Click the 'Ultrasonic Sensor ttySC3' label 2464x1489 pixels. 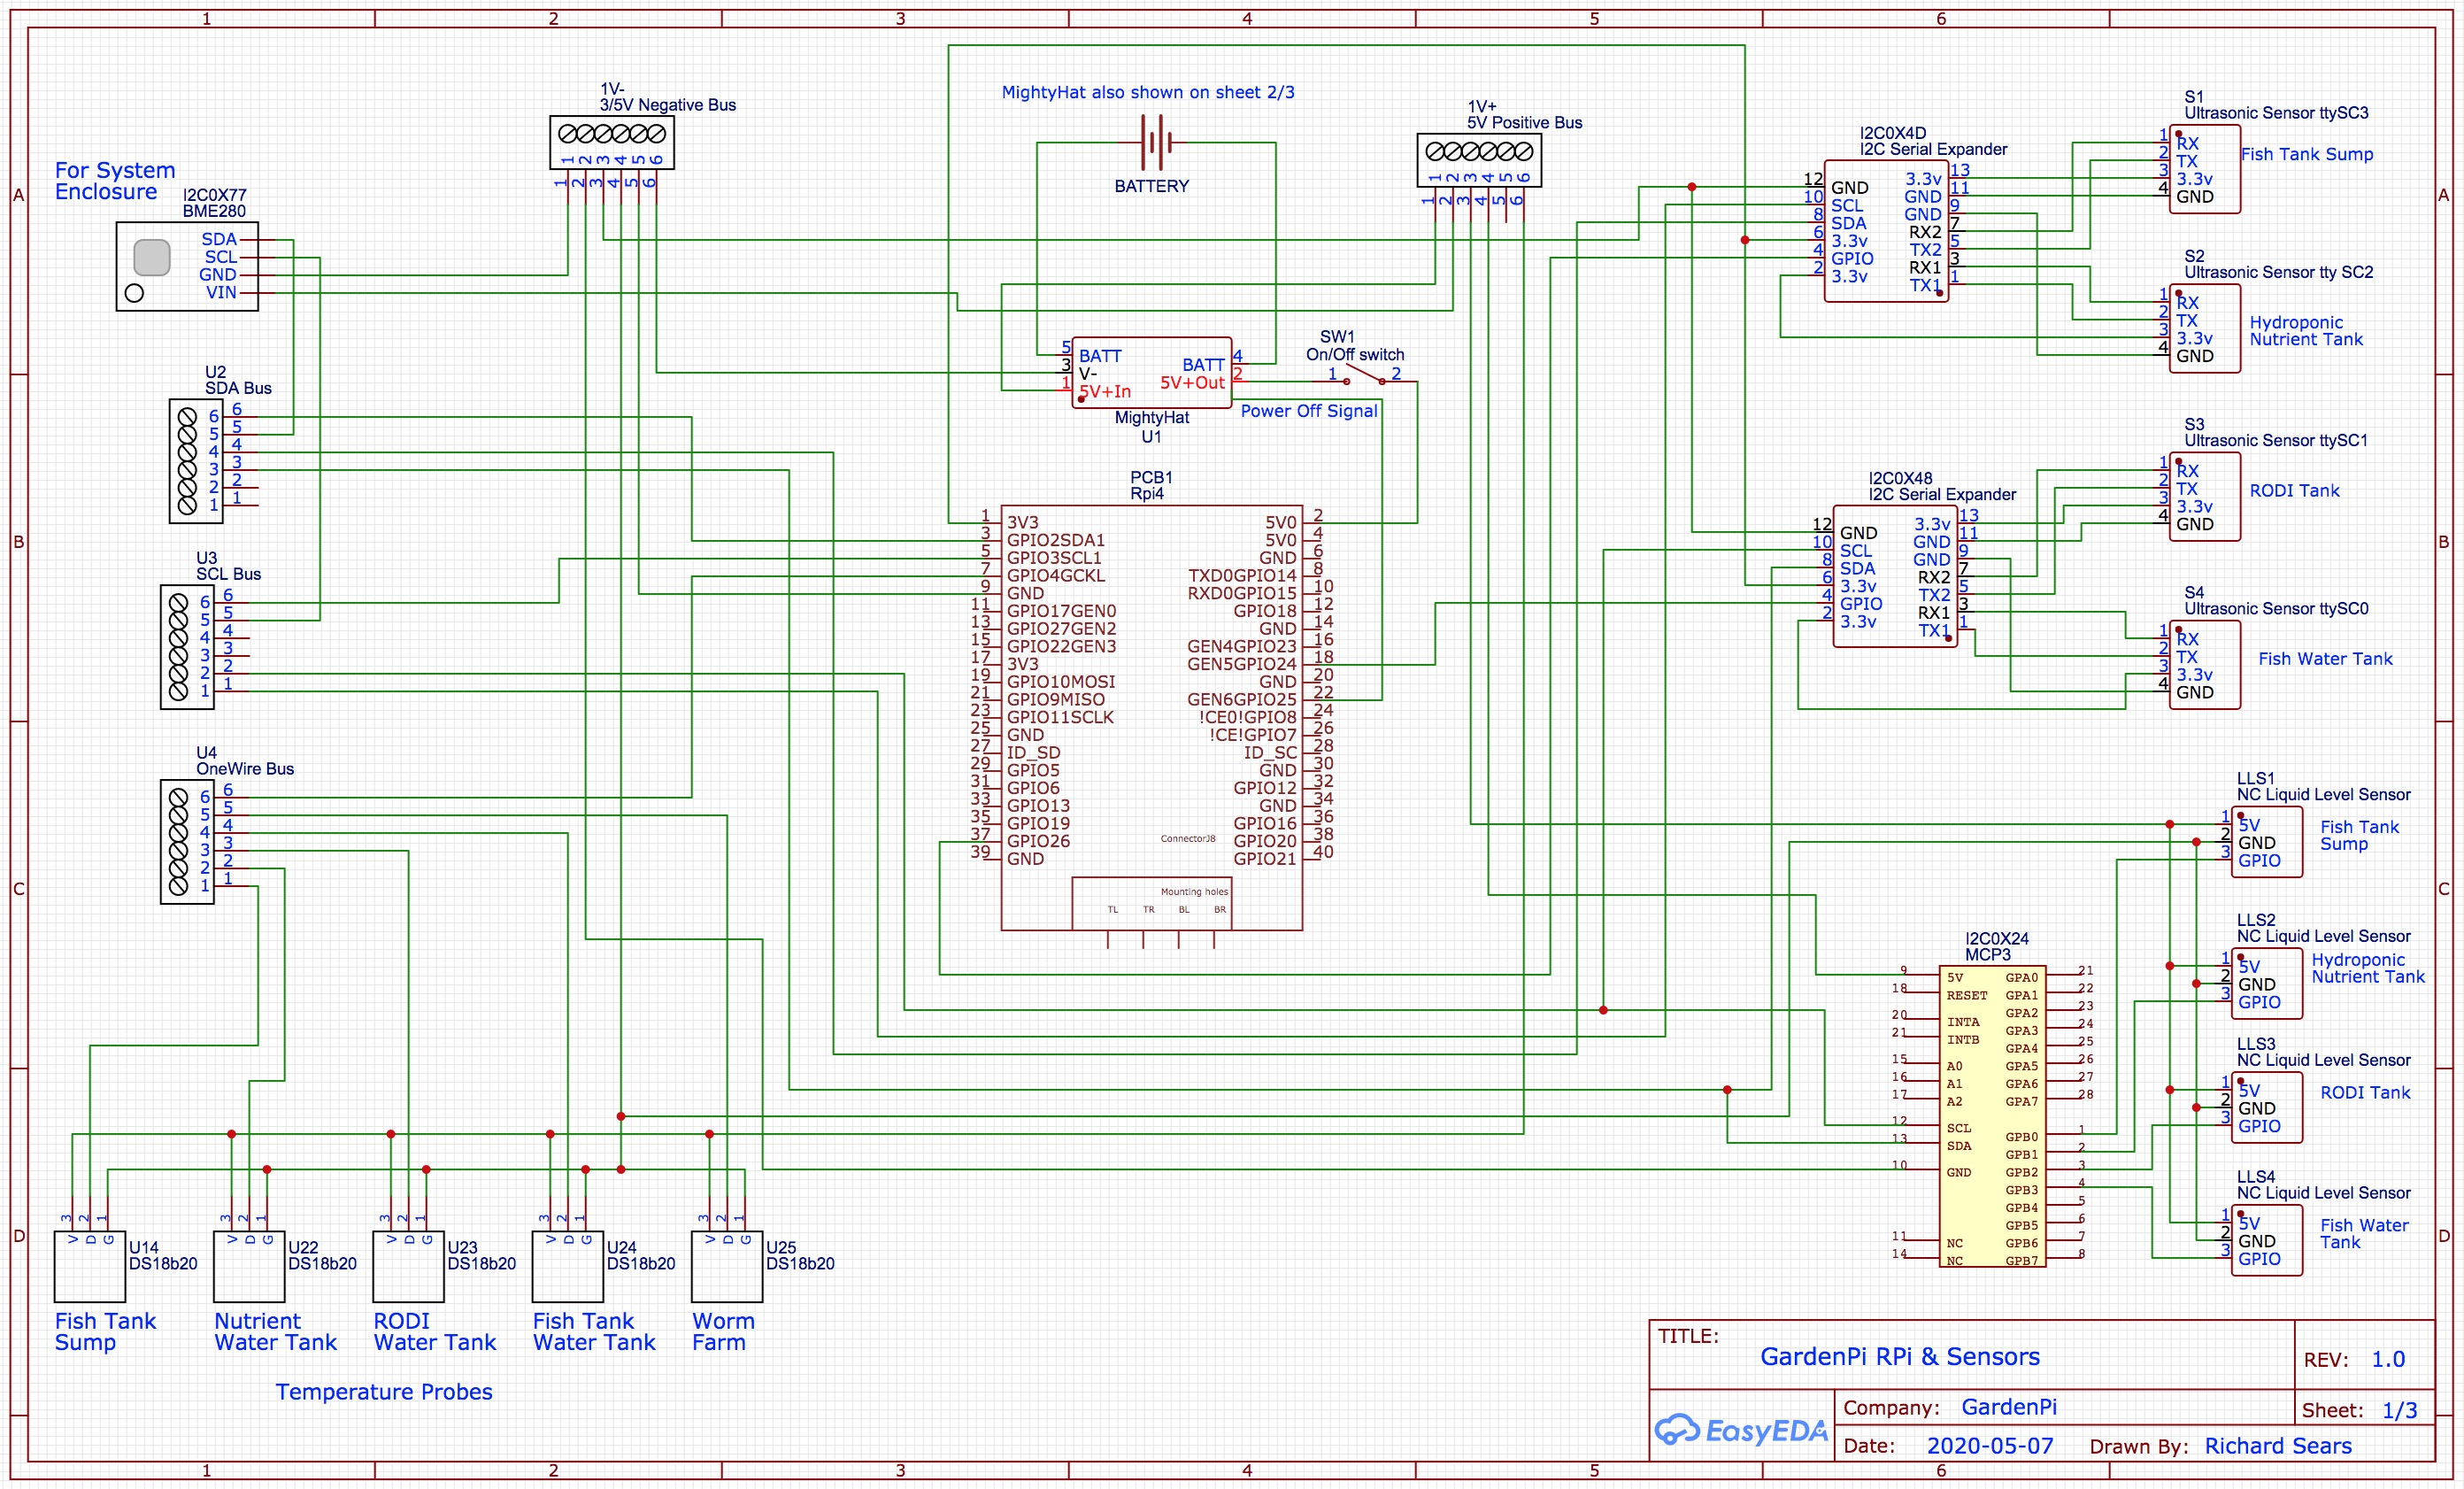[2276, 113]
